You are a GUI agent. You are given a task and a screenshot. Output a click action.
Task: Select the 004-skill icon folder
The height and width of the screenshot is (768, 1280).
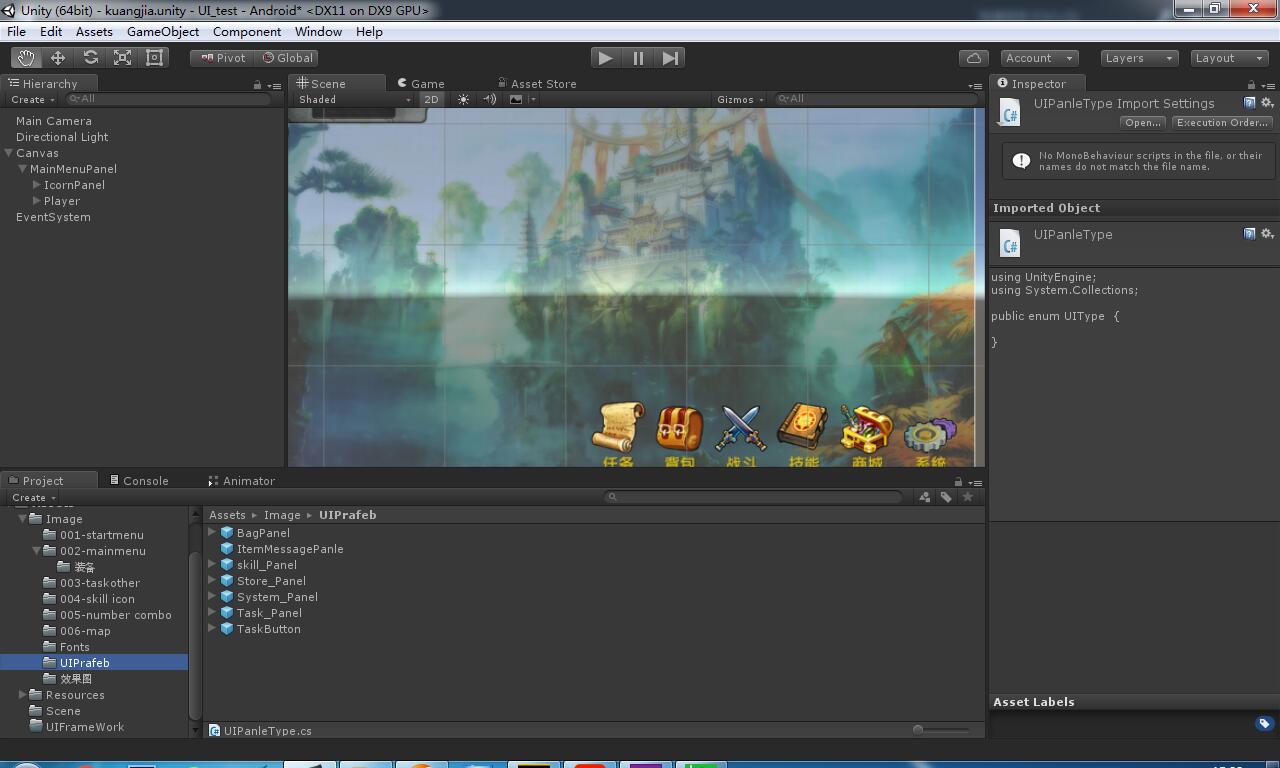(x=97, y=599)
